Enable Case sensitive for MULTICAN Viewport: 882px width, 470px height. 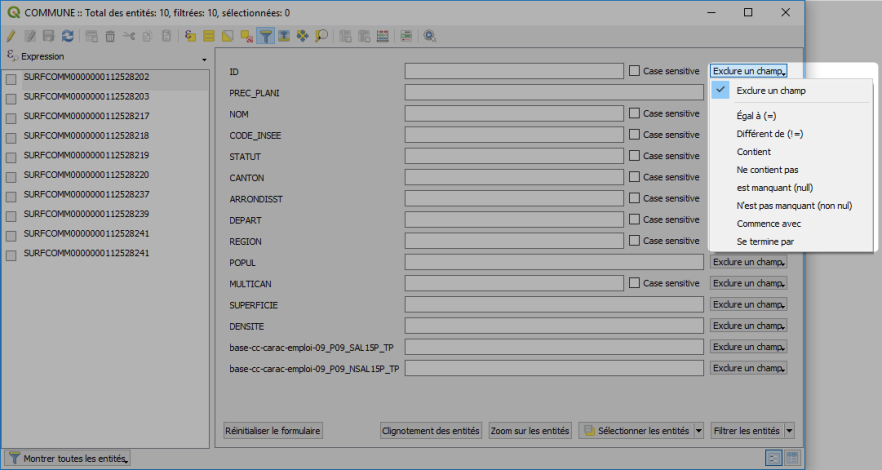[634, 283]
